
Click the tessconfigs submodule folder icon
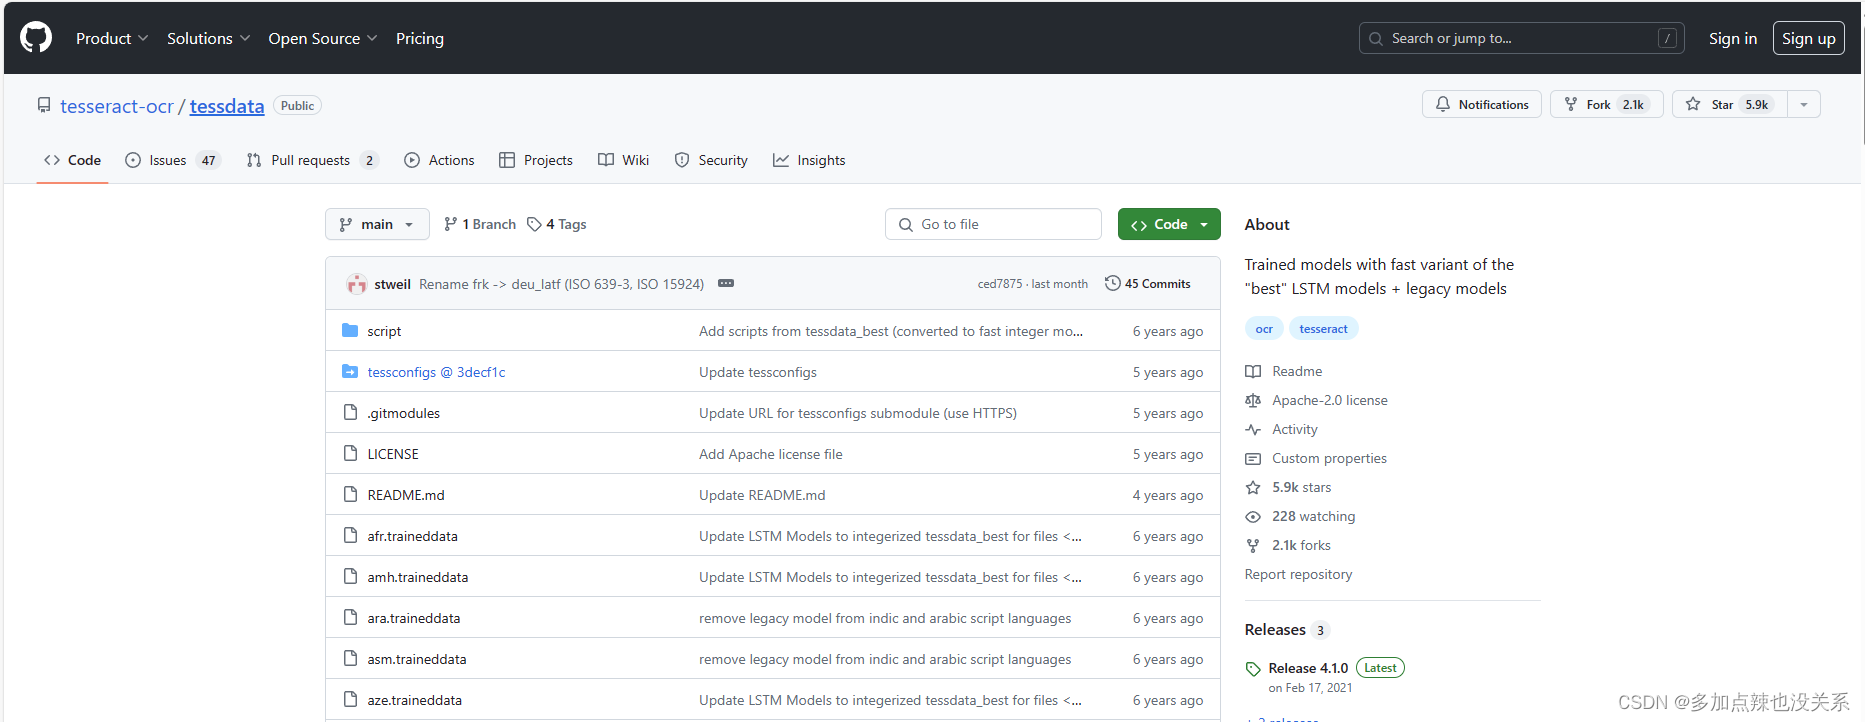(x=350, y=371)
